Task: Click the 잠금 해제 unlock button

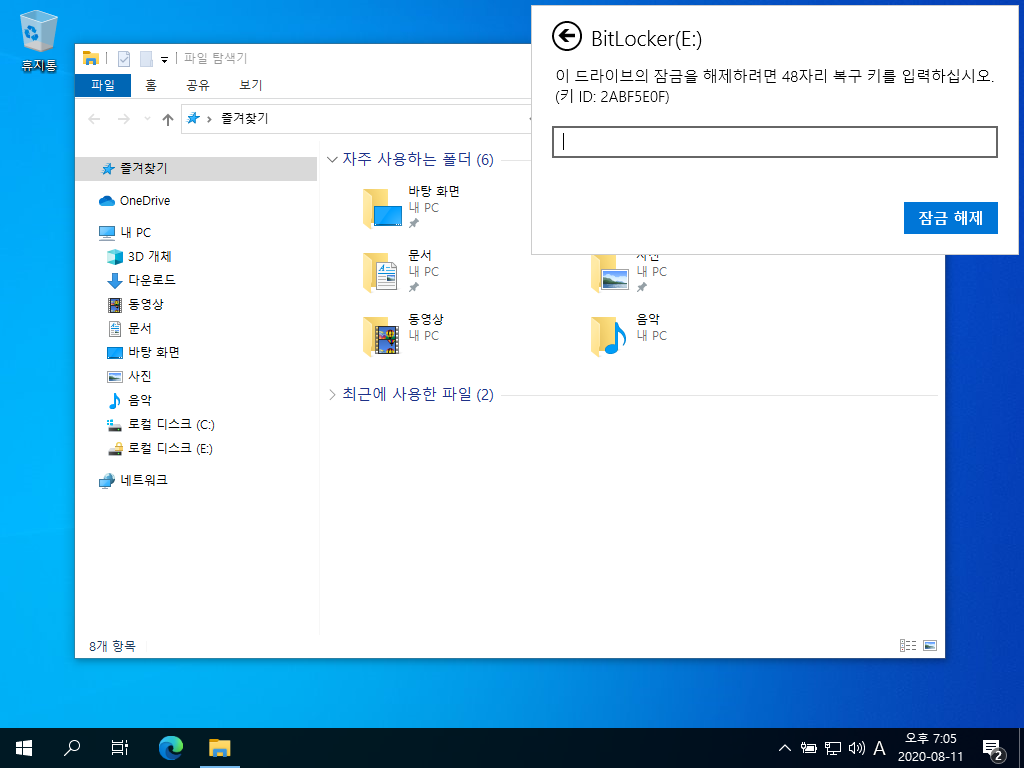Action: 950,217
